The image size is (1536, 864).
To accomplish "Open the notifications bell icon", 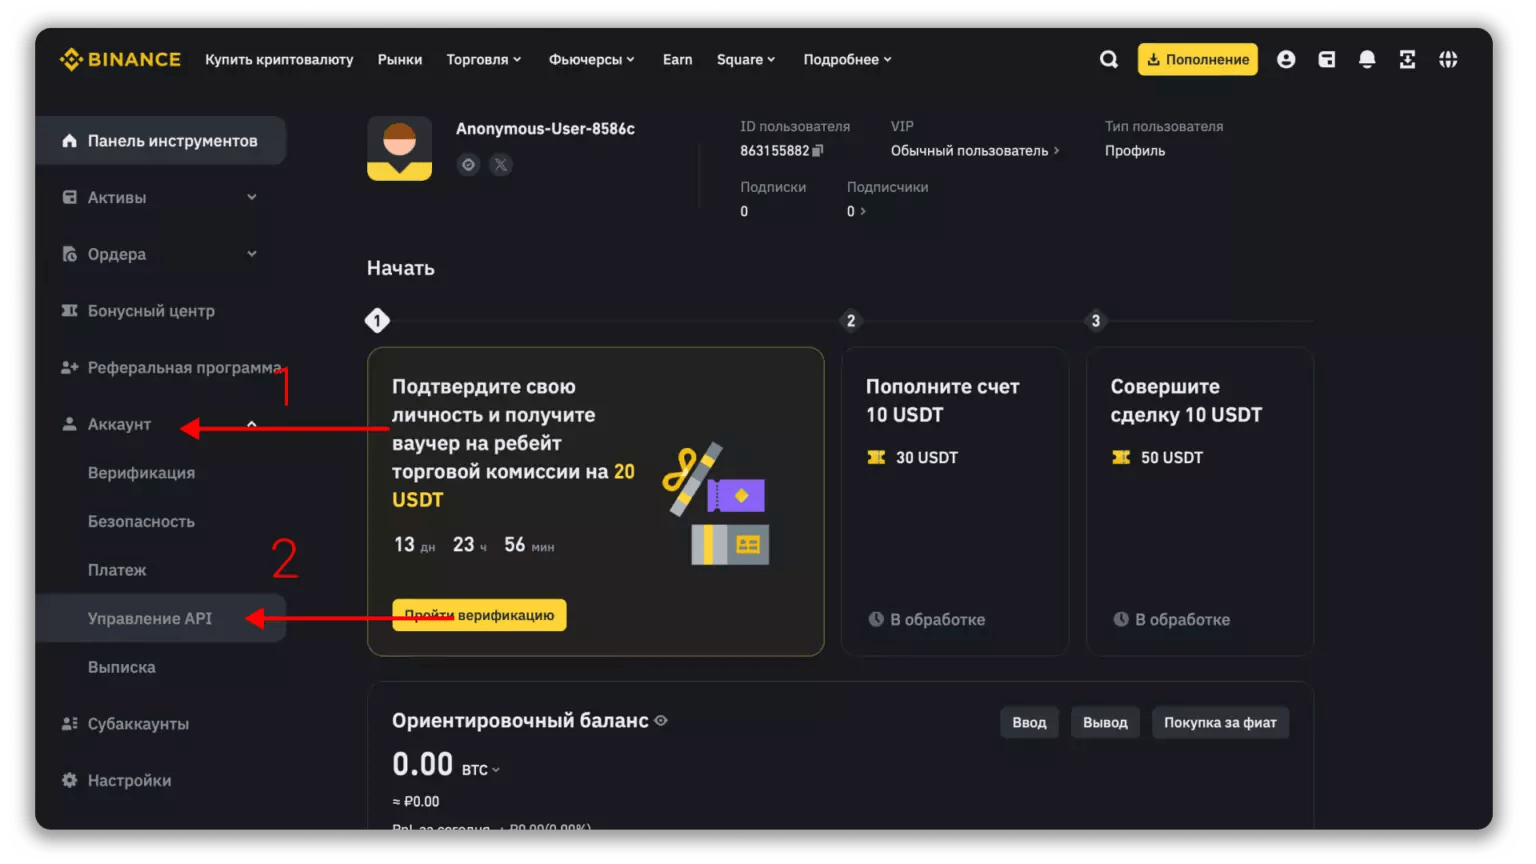I will point(1367,59).
